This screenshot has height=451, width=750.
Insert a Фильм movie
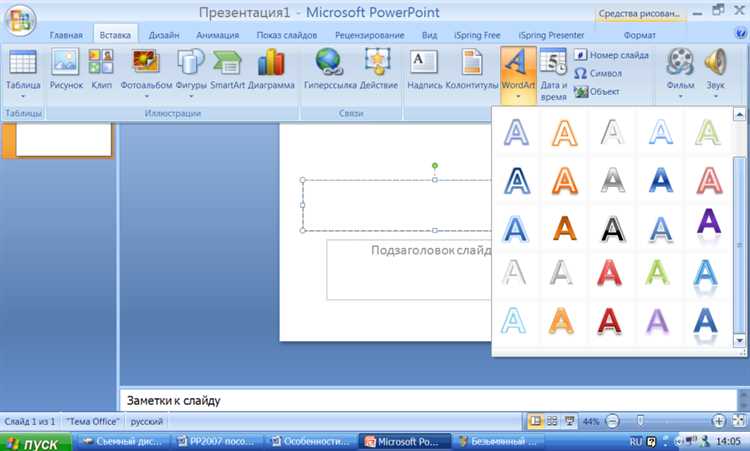click(x=680, y=70)
